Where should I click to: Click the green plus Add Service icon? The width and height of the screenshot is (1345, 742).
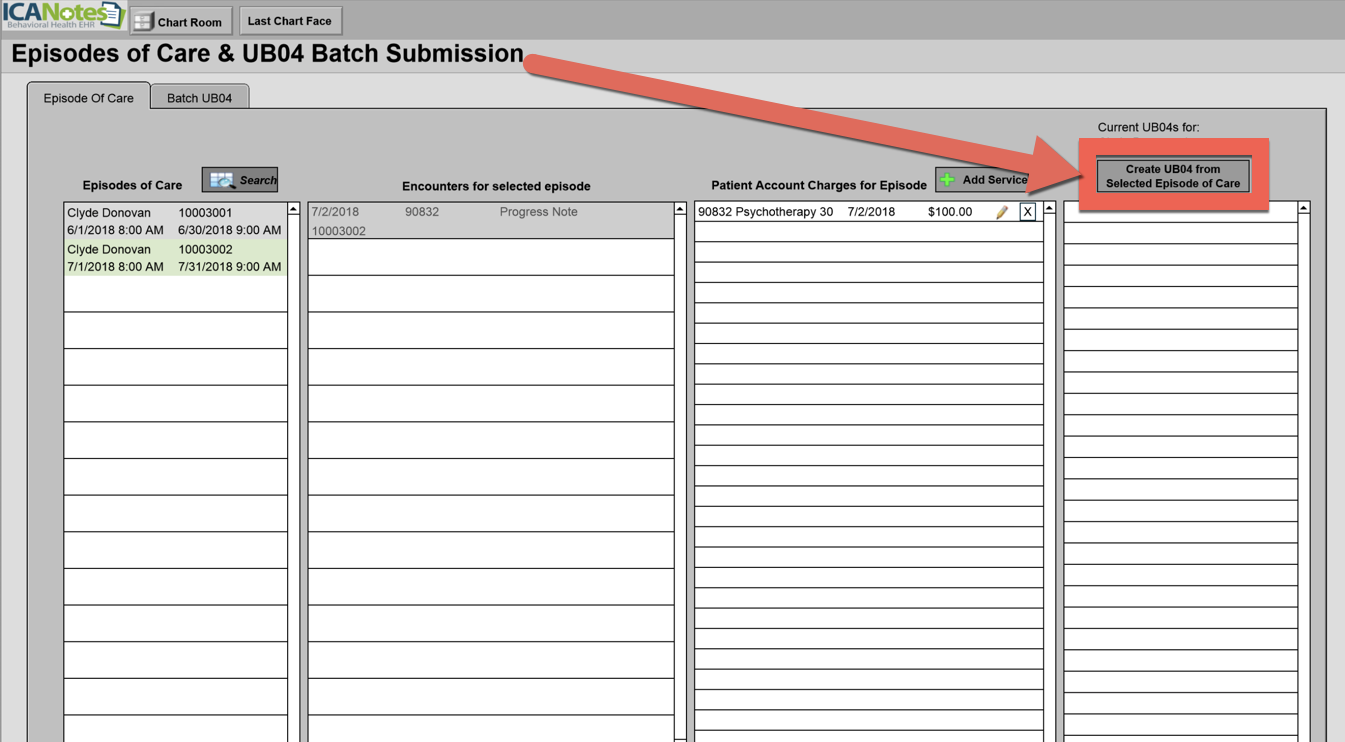pyautogui.click(x=948, y=180)
